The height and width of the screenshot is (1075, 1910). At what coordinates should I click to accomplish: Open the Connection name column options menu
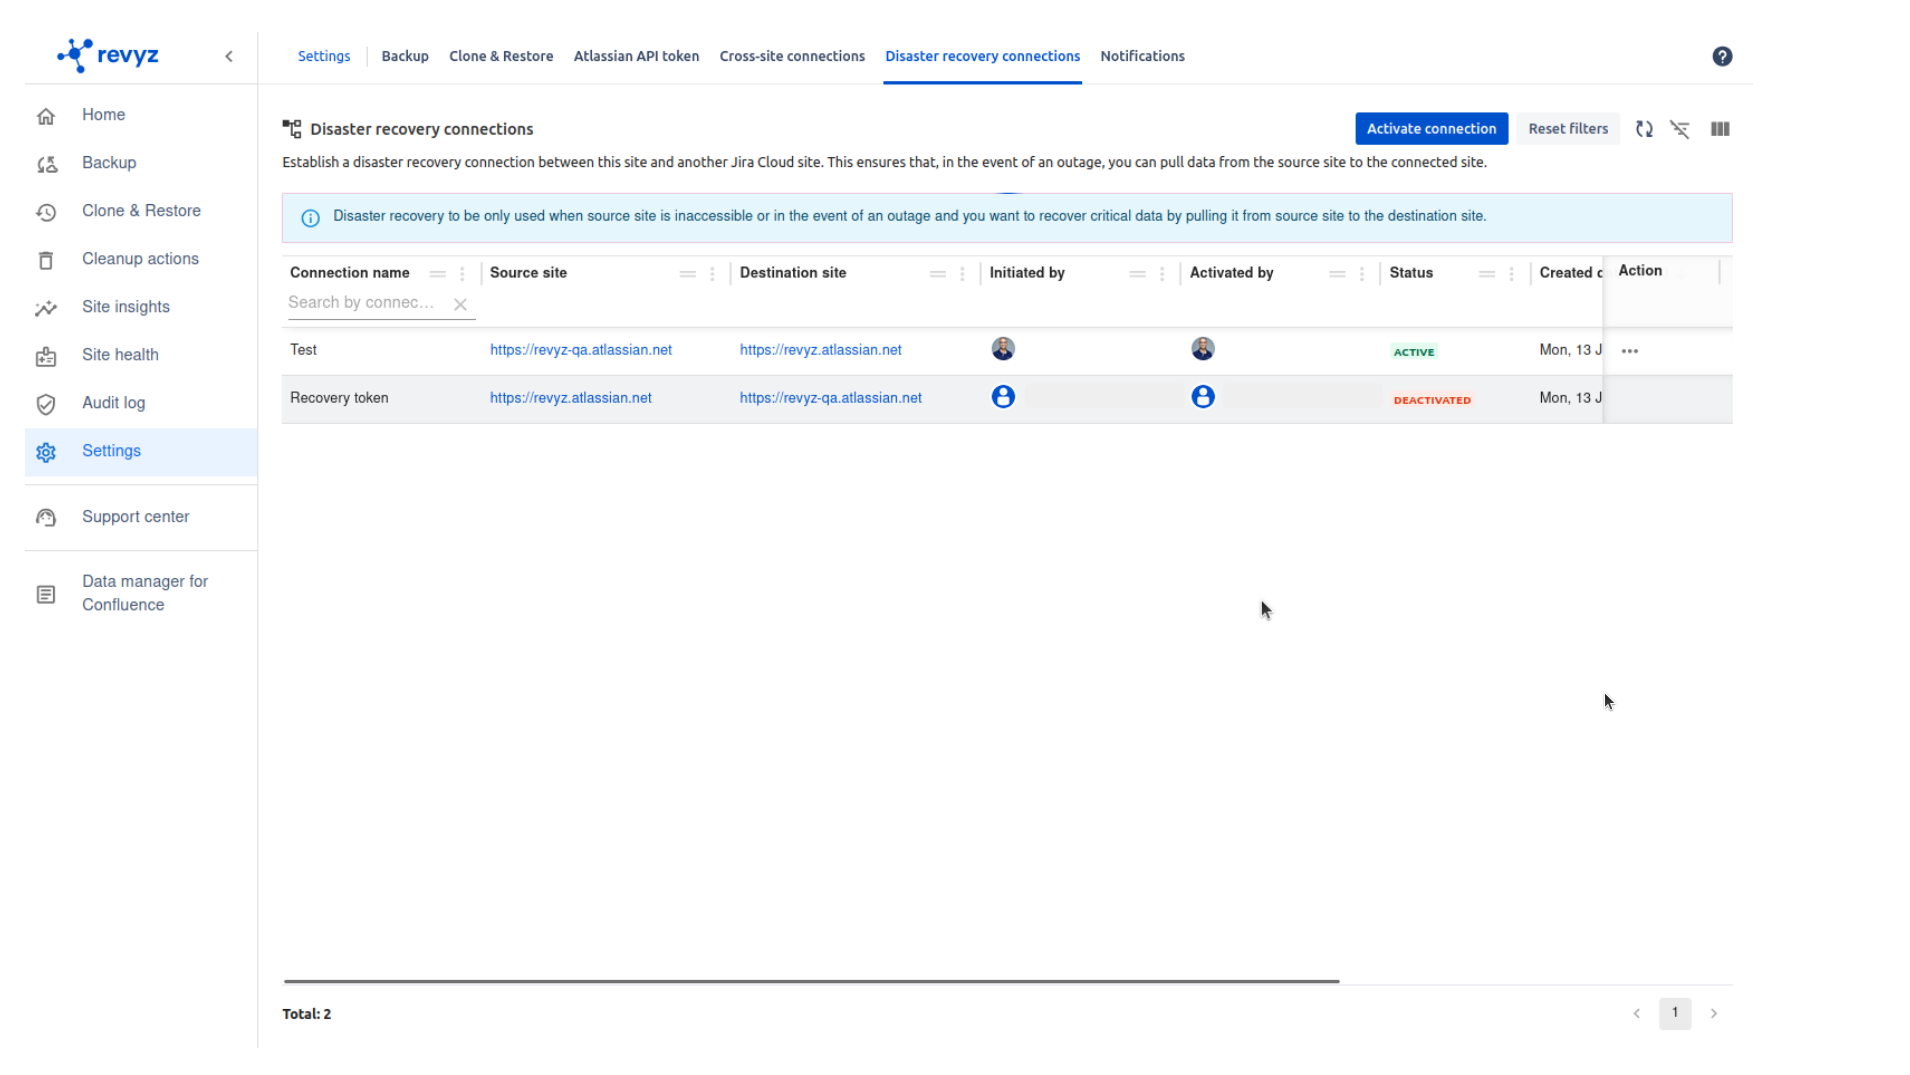462,274
